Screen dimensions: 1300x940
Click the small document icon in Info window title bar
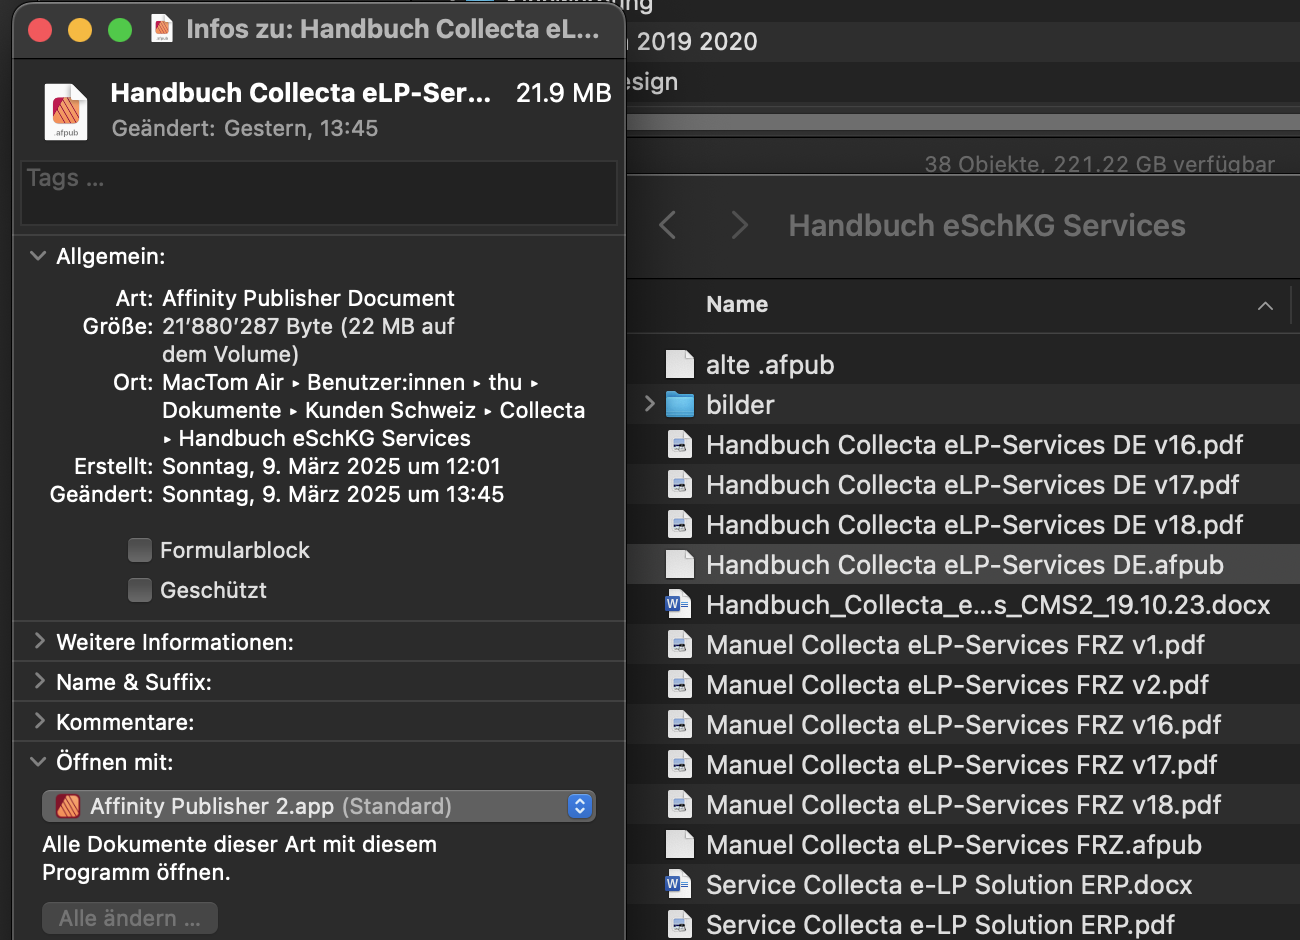161,28
